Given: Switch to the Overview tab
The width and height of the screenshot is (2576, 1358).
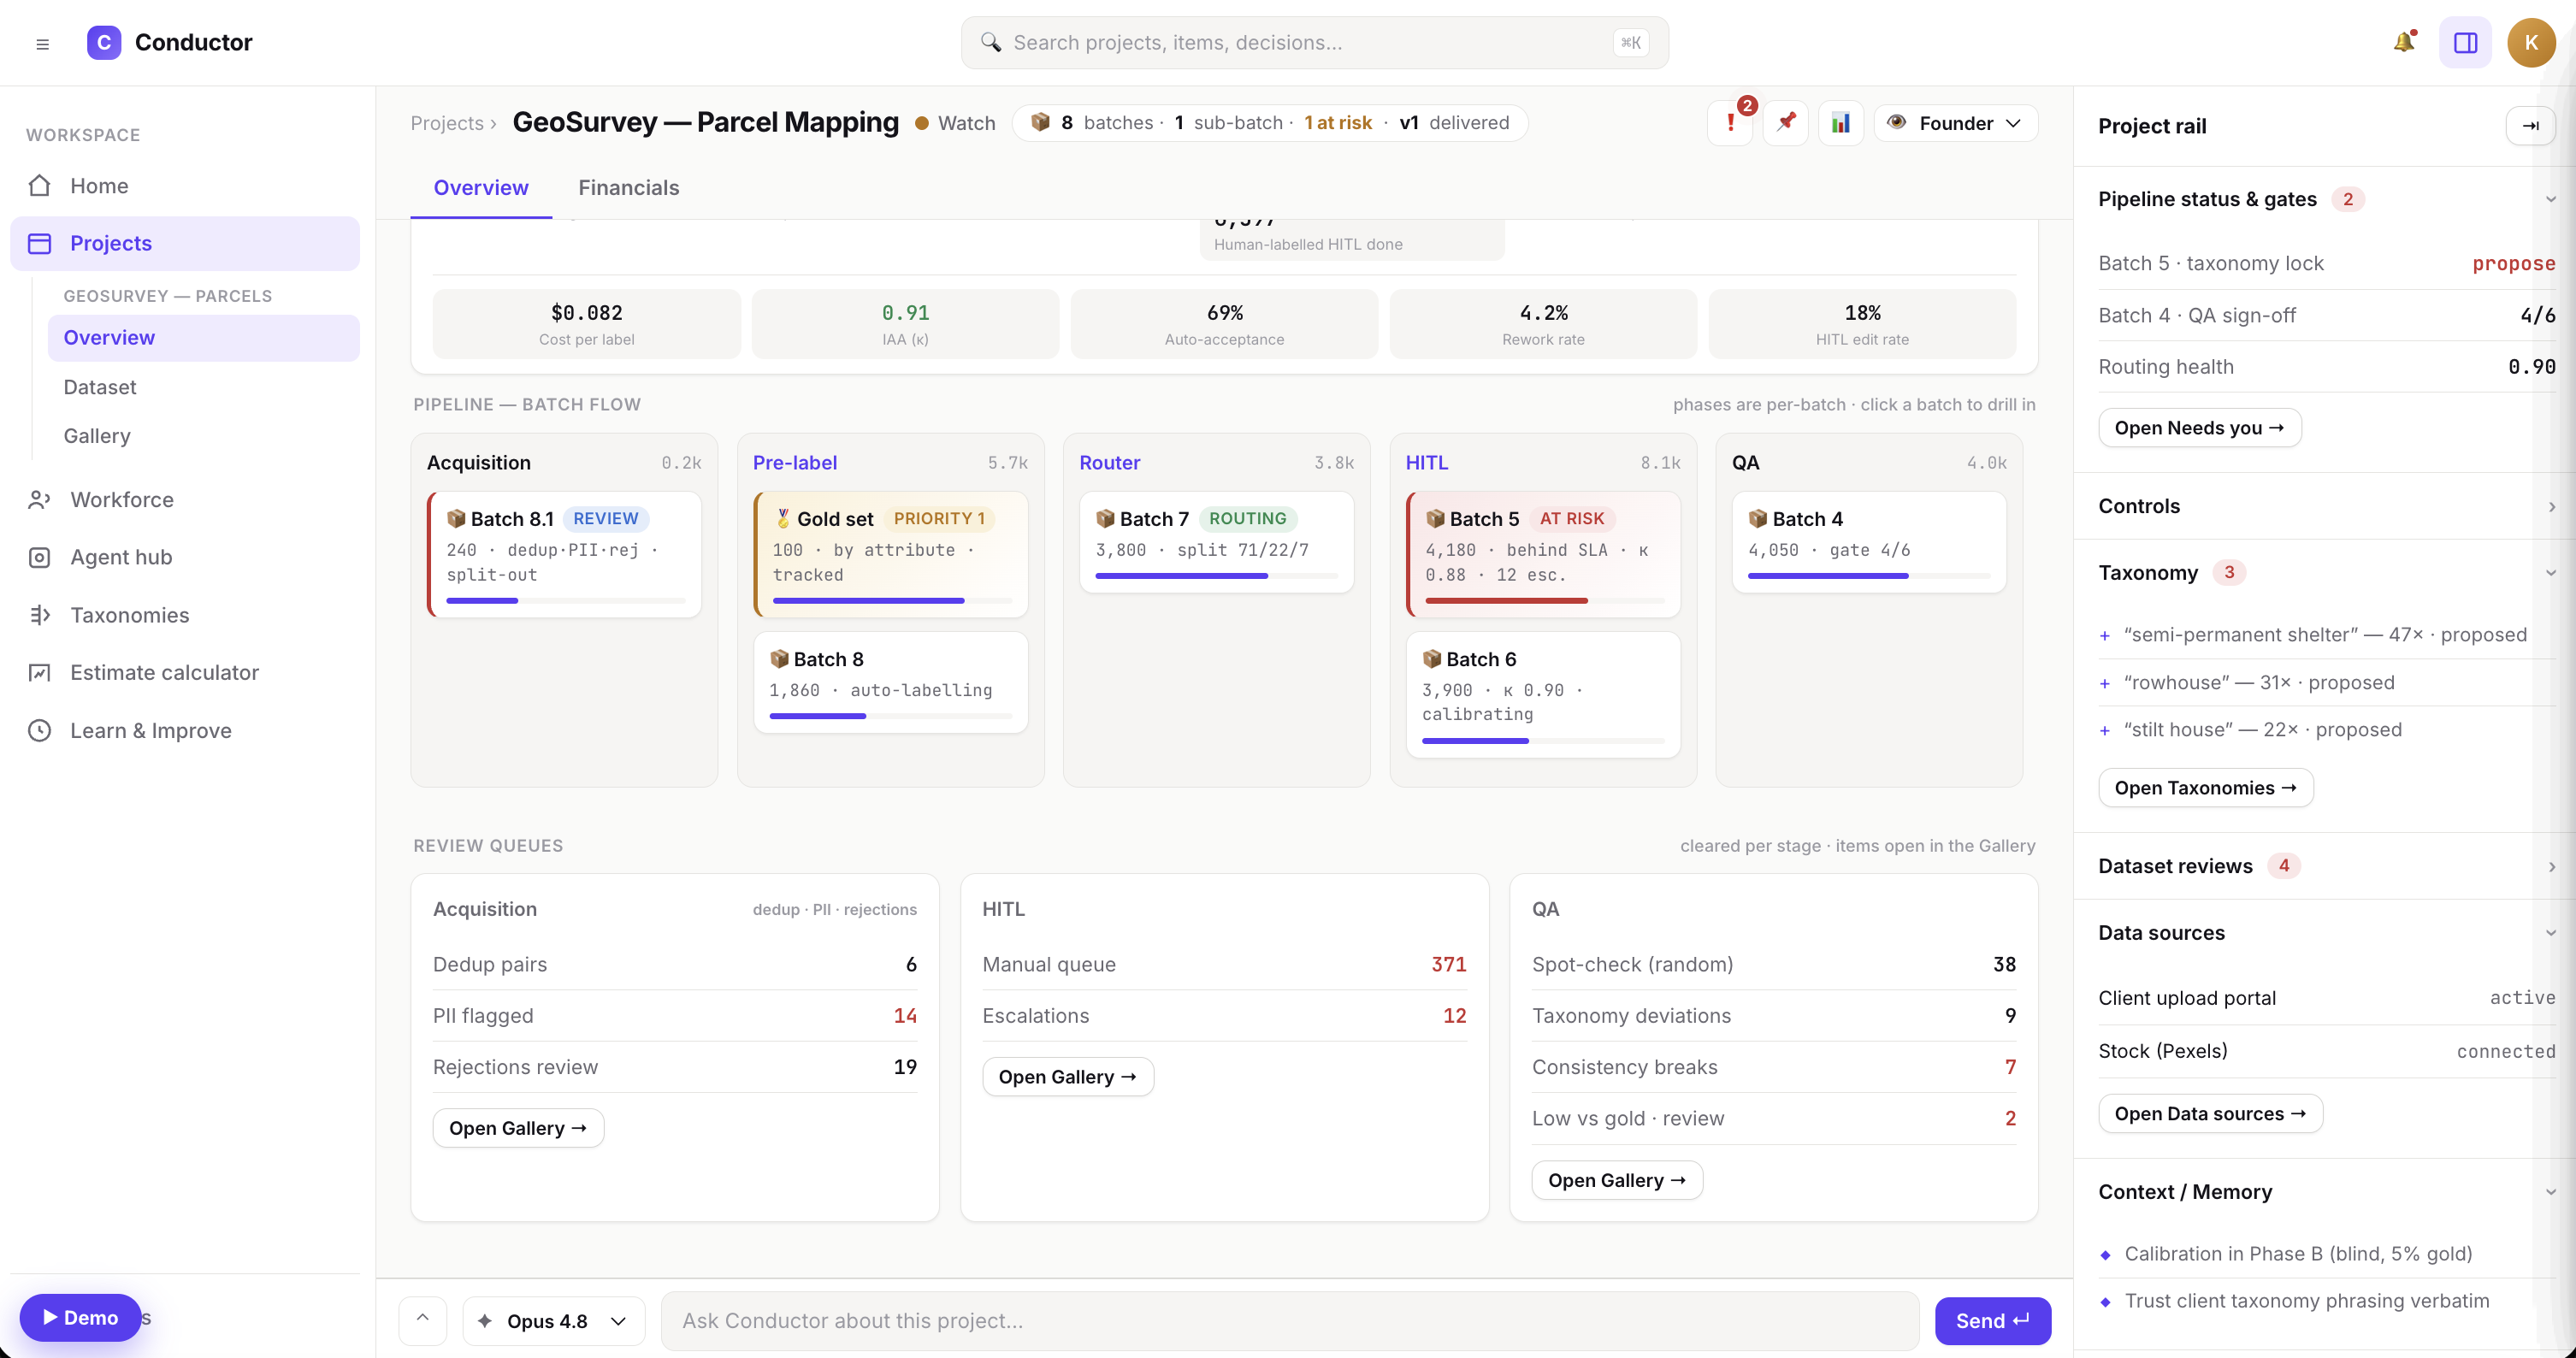Looking at the screenshot, I should pyautogui.click(x=481, y=188).
